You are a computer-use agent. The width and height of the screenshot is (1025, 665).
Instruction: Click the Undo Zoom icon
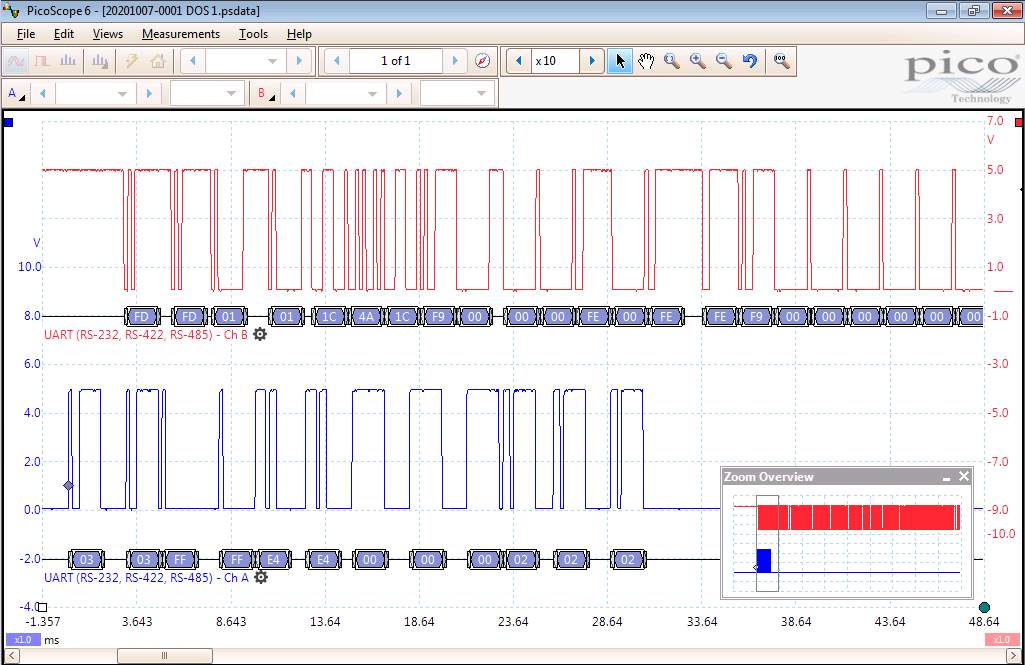(750, 61)
